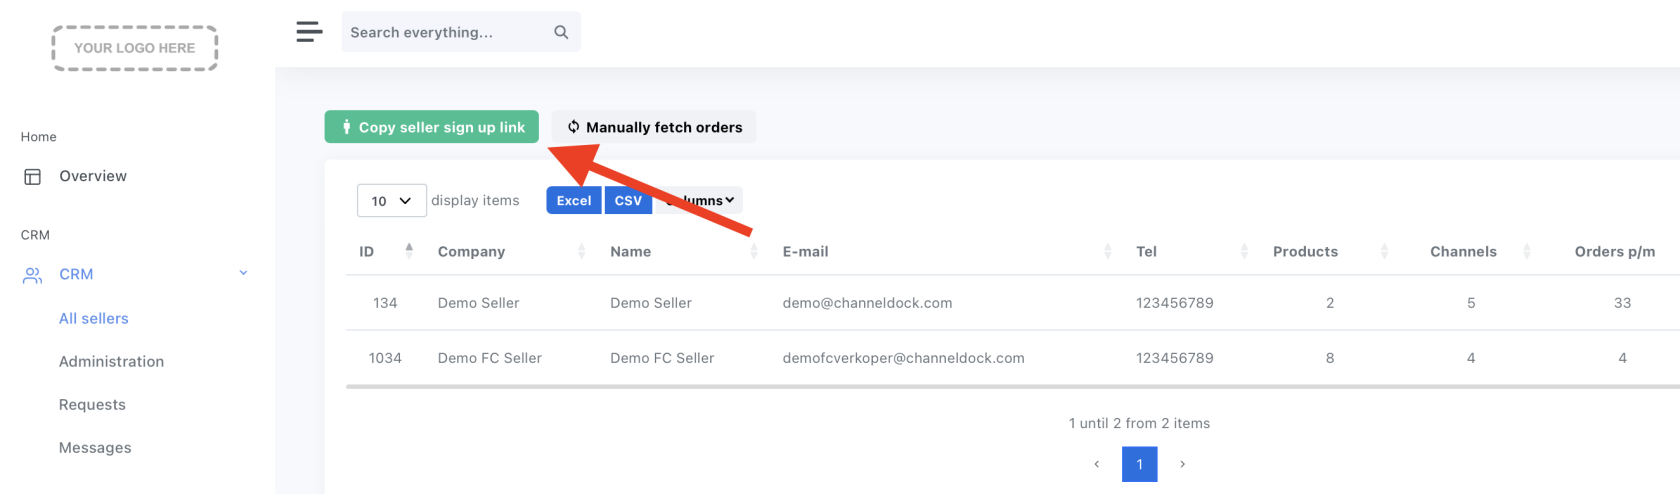
Task: Open Requests submenu item
Action: click(92, 404)
